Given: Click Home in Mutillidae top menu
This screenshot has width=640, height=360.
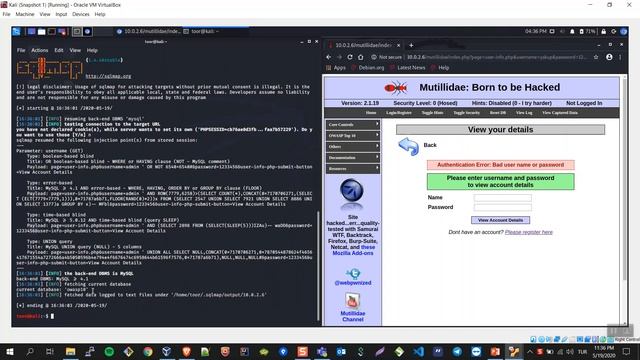Looking at the screenshot, I should tap(371, 113).
